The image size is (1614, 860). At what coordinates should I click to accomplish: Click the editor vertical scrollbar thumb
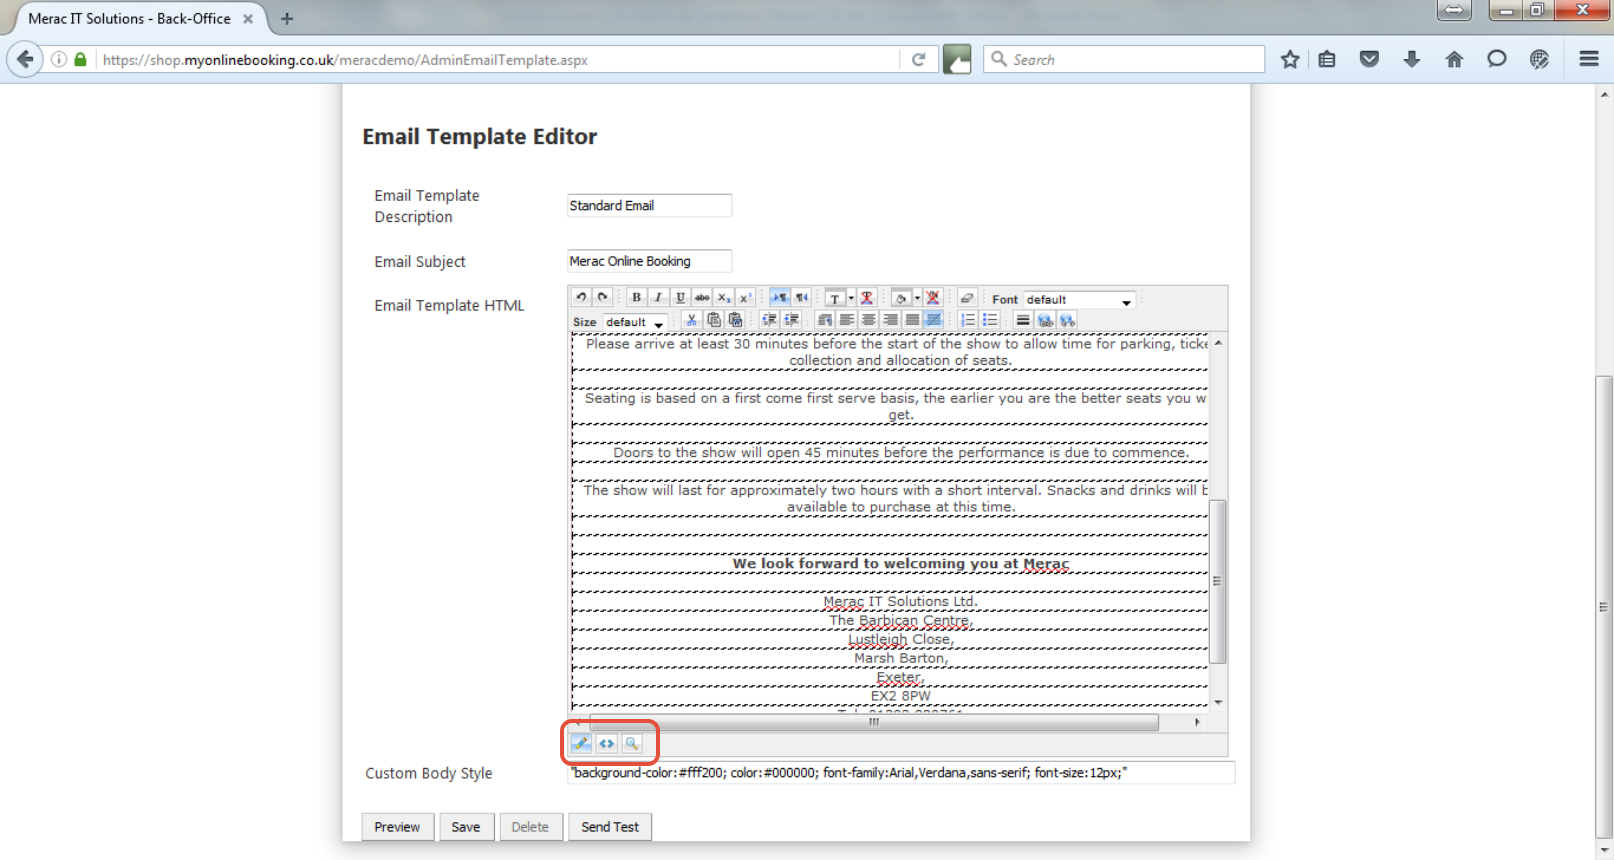point(1218,581)
